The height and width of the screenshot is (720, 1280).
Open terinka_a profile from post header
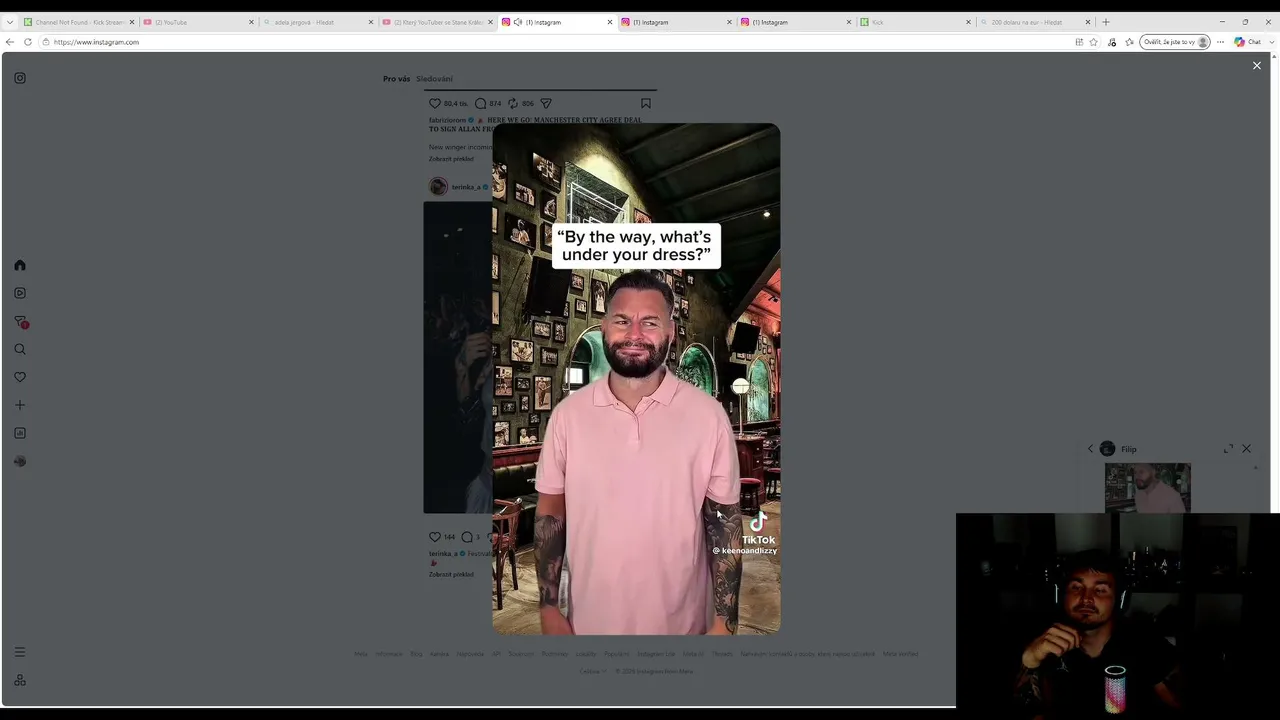pos(464,187)
